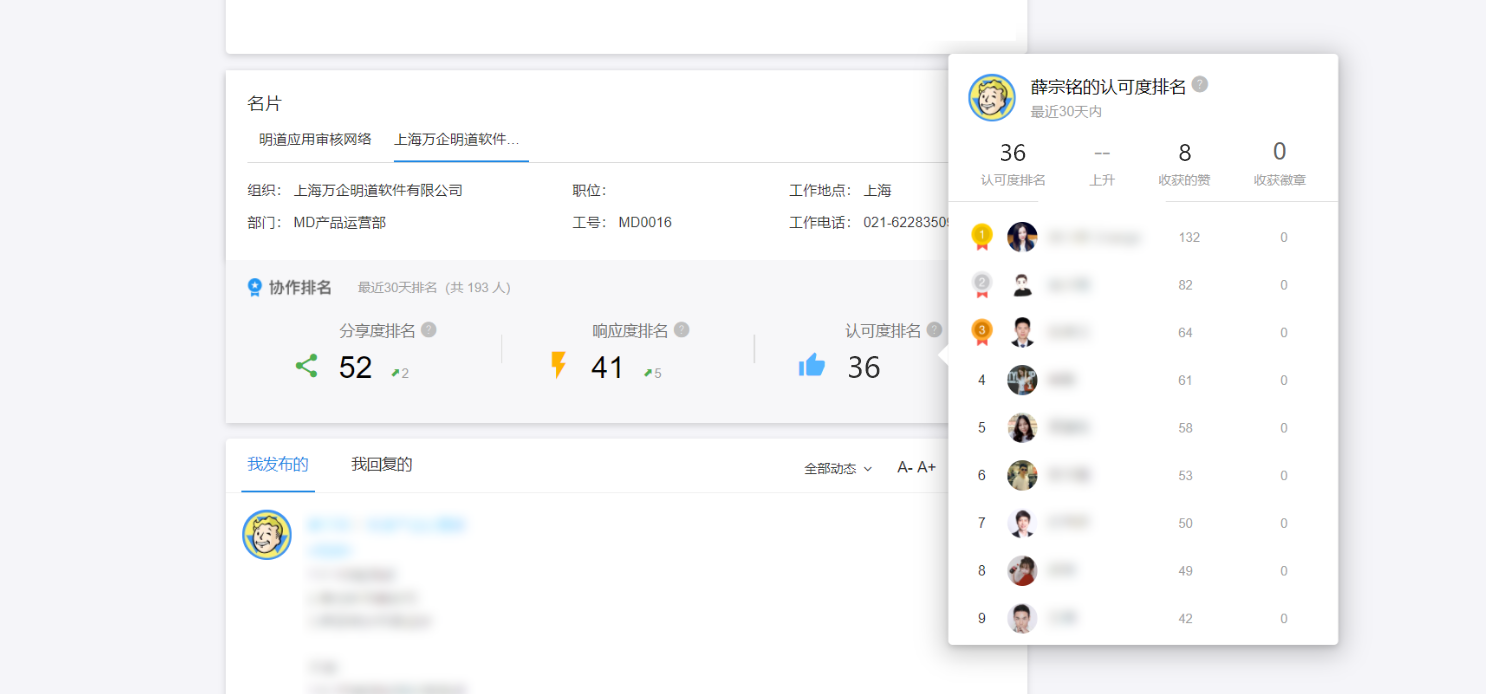This screenshot has height=694, width=1486.
Task: Click help icon in popup title 薛宗铭的认可度排名
Action: [1200, 85]
